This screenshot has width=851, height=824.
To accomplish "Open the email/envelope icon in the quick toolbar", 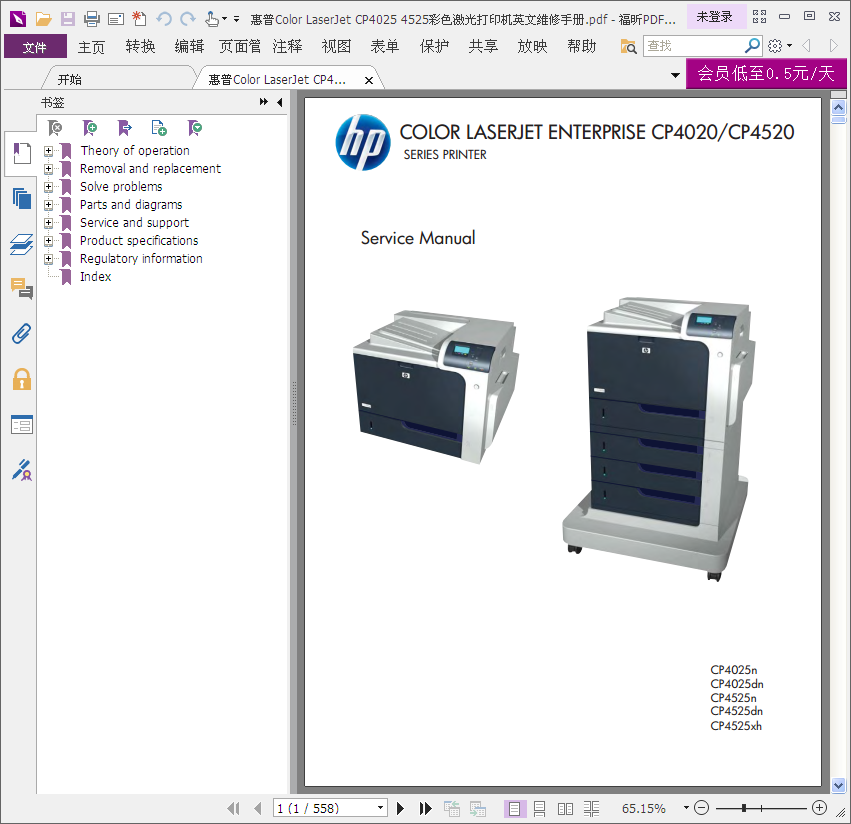I will click(116, 20).
